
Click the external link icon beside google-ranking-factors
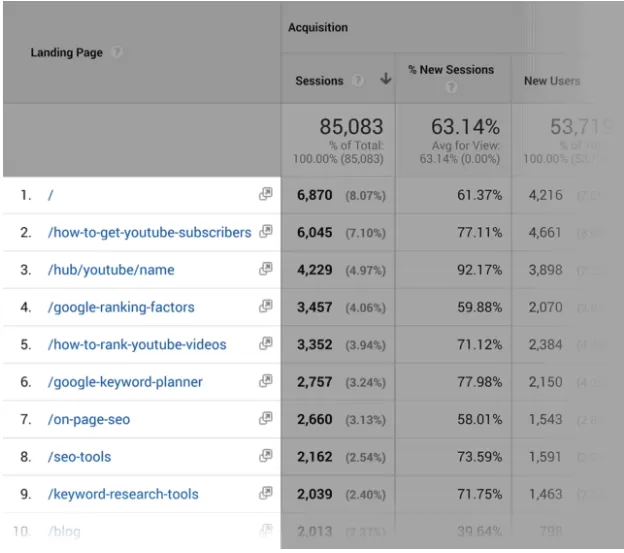tap(265, 306)
